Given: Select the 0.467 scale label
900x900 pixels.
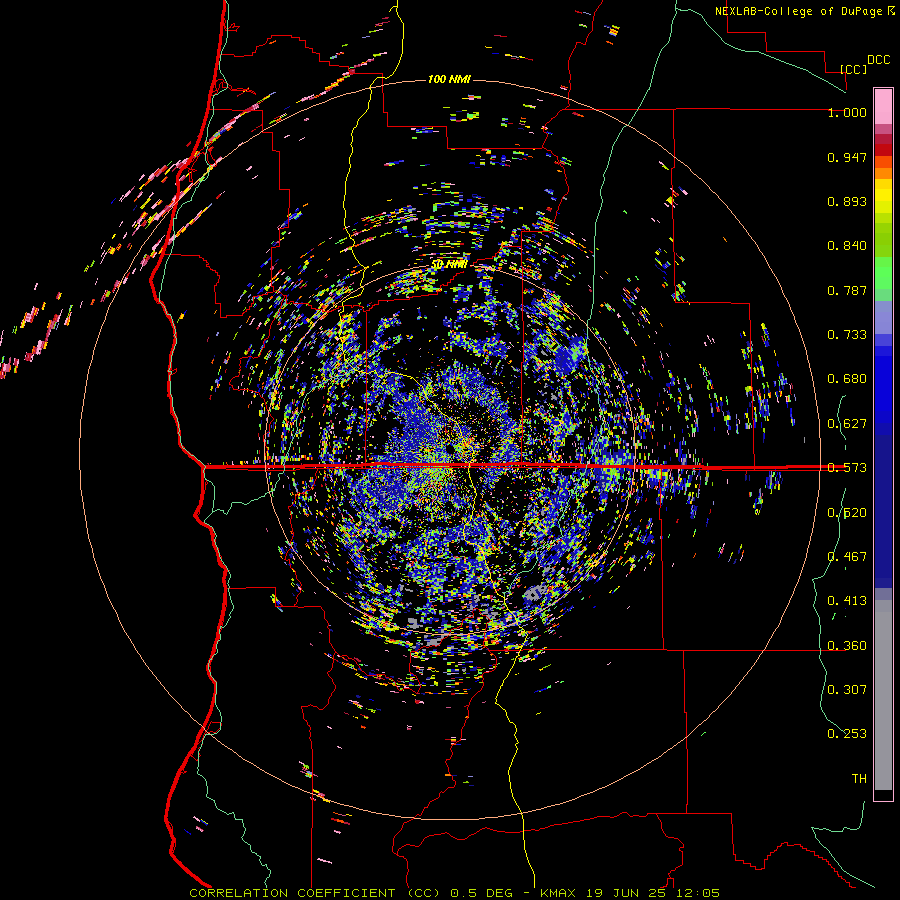Looking at the screenshot, I should click(x=847, y=557).
